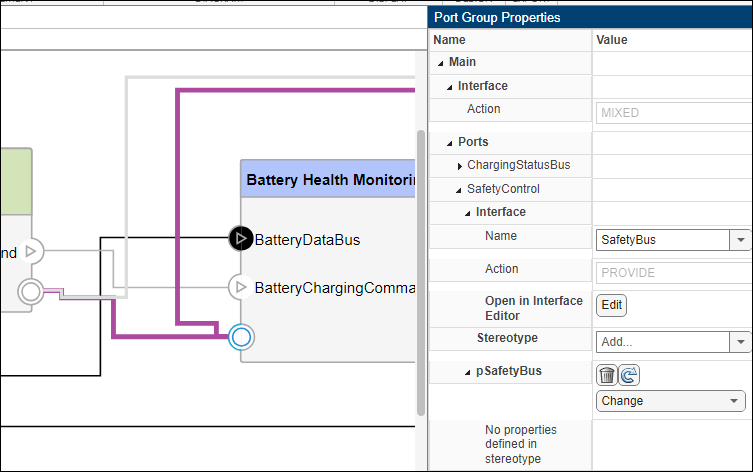This screenshot has height=472, width=753.
Task: Open the SafetyBus interface name dropdown
Action: pos(740,240)
